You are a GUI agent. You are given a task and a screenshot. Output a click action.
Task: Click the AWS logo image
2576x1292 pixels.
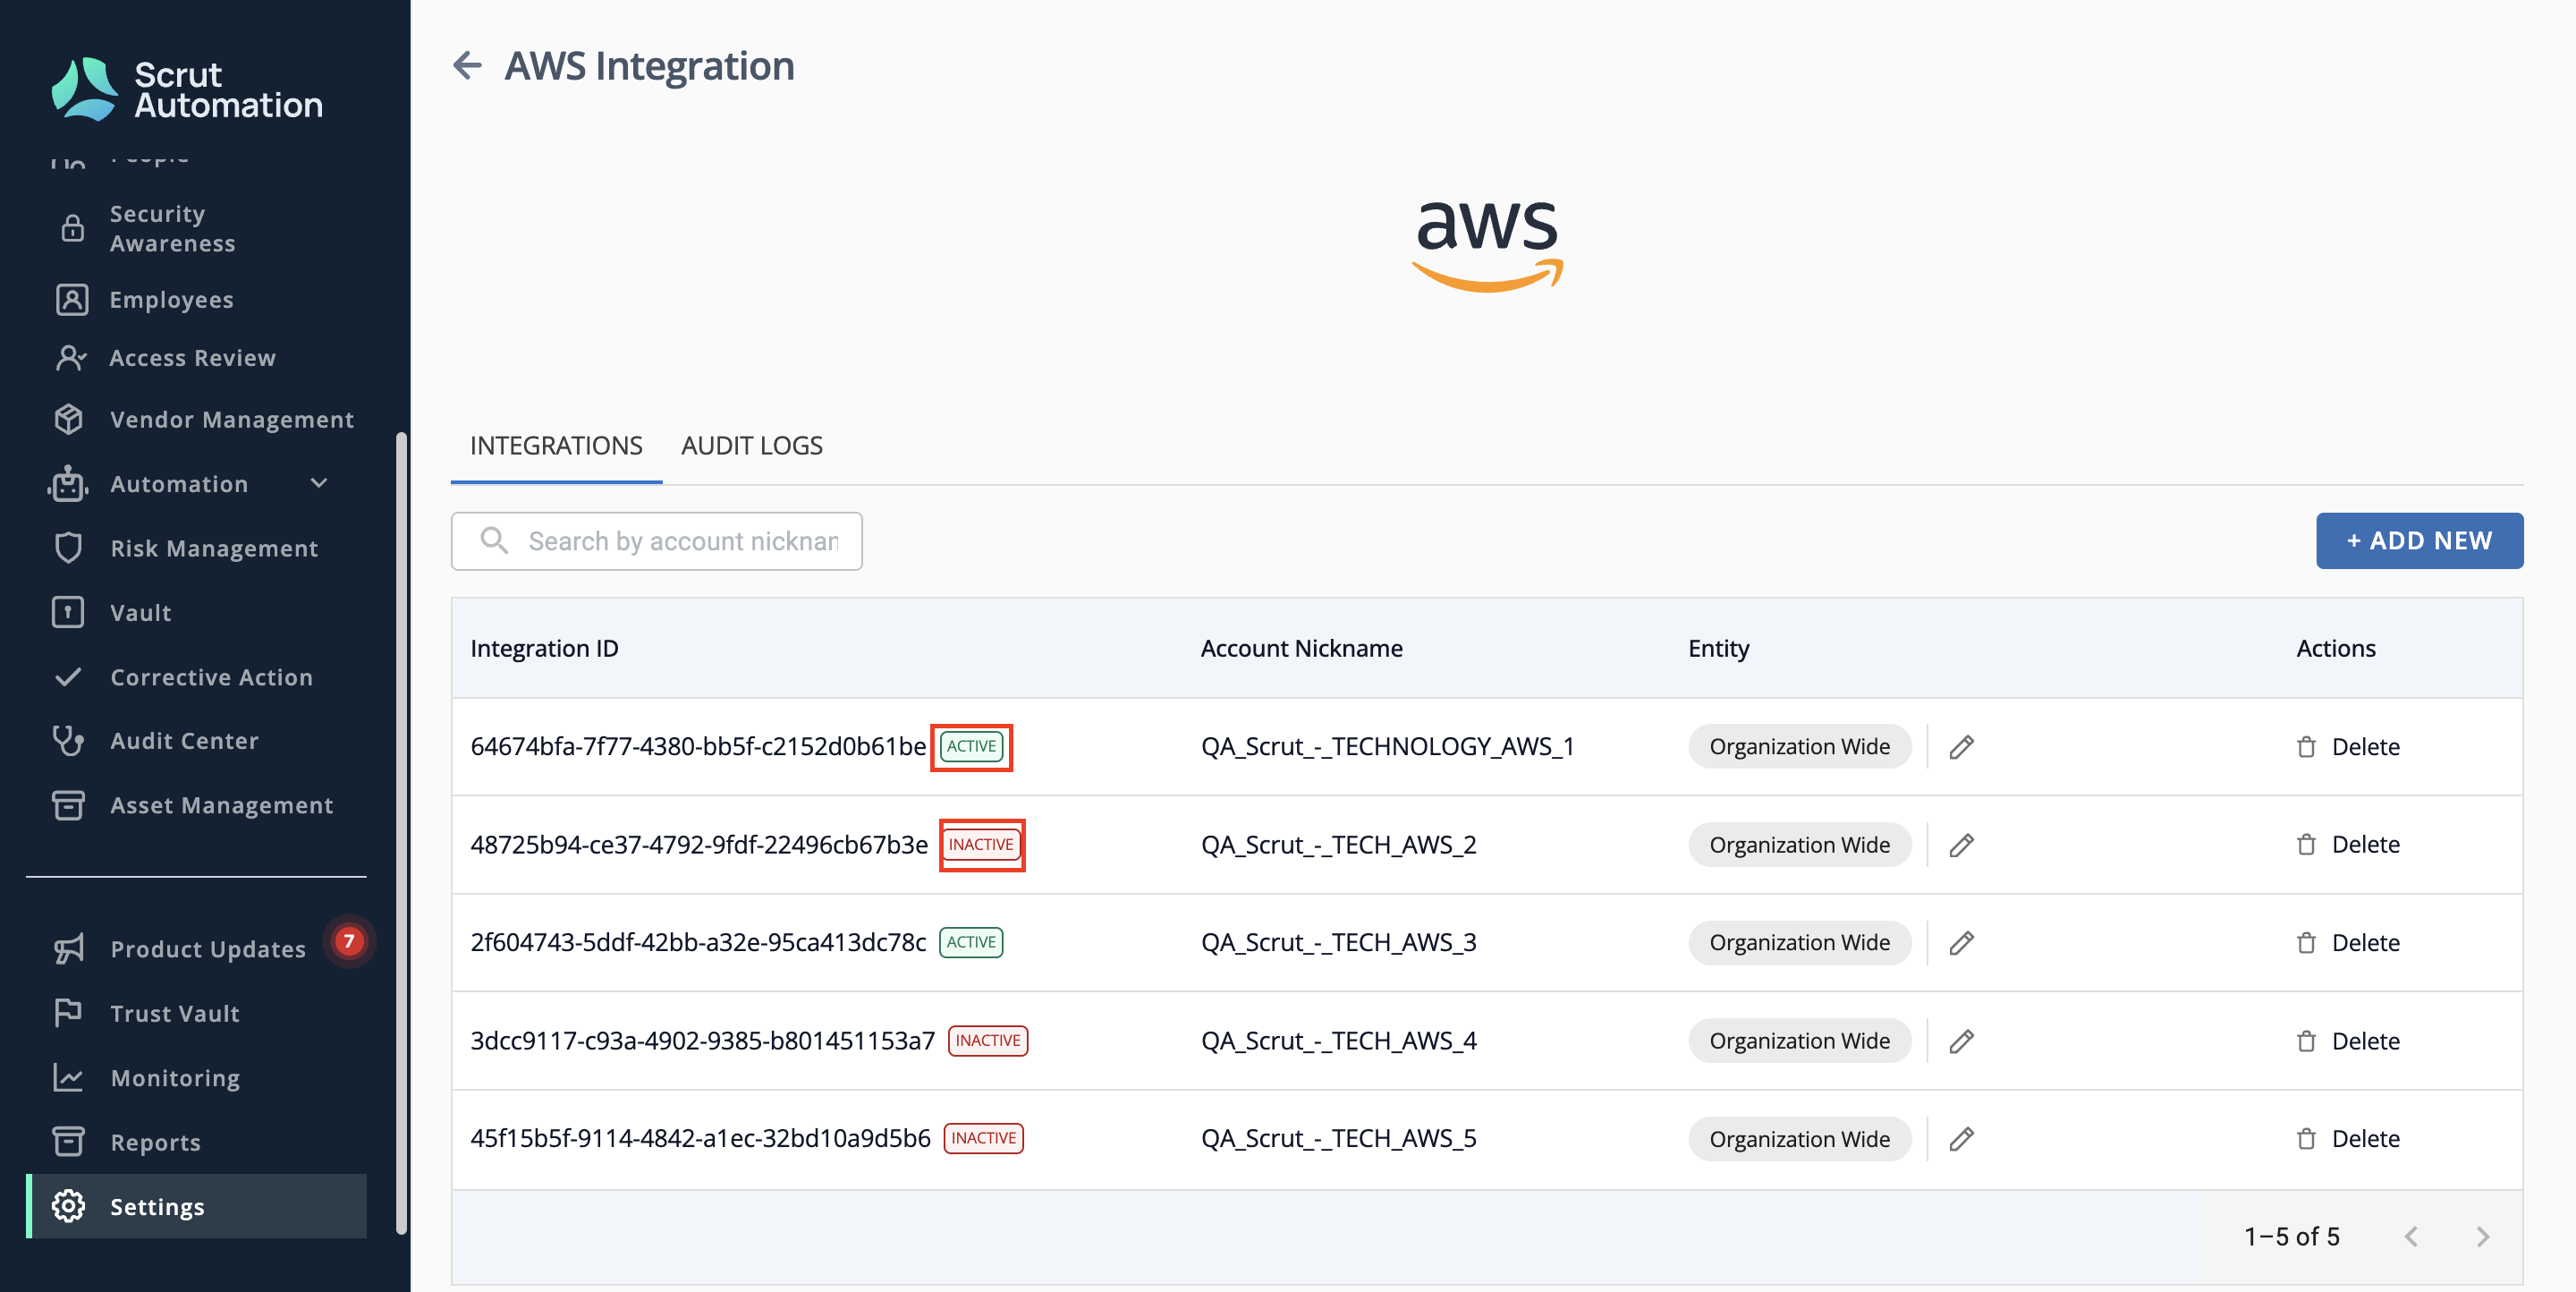tap(1487, 246)
